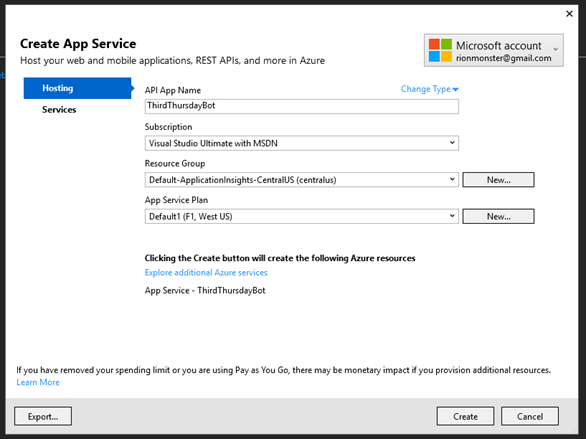Viewport: 586px width, 439px height.
Task: Open the Subscription combo box
Action: pyautogui.click(x=302, y=143)
